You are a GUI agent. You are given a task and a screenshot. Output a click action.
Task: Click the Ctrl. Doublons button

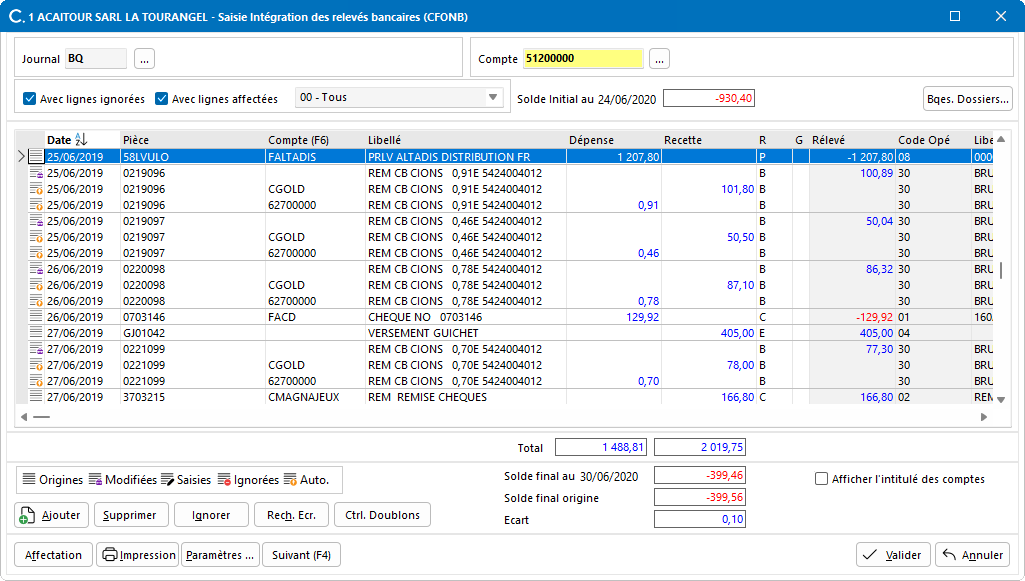point(382,515)
